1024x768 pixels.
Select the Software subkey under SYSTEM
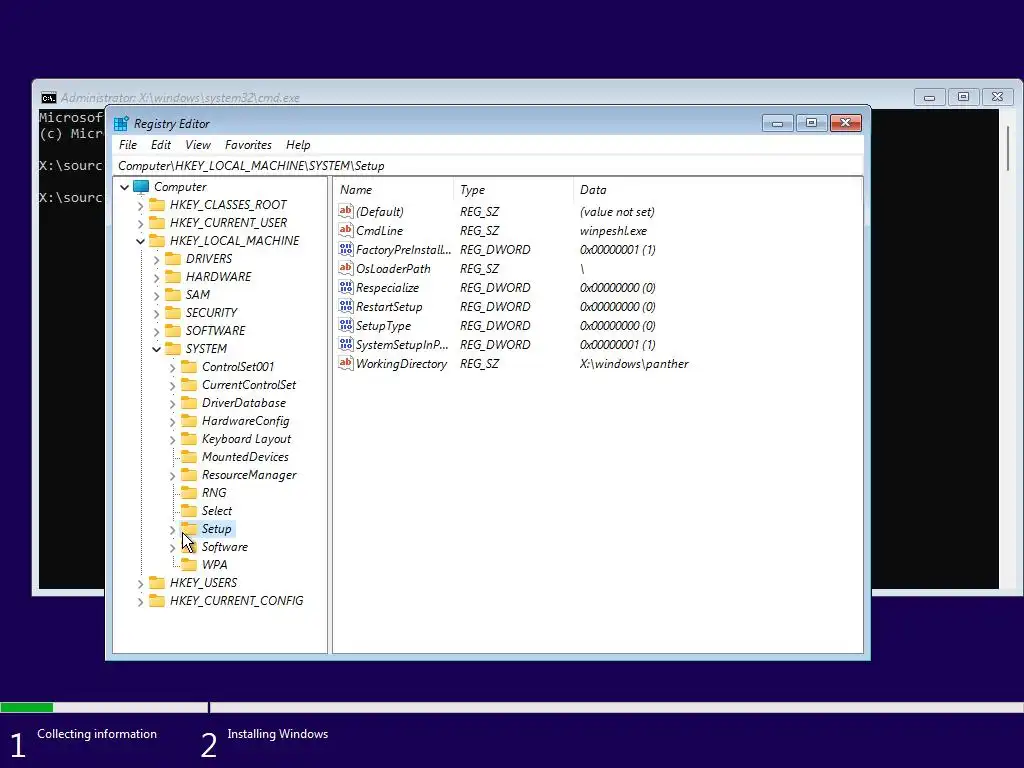[x=225, y=547]
